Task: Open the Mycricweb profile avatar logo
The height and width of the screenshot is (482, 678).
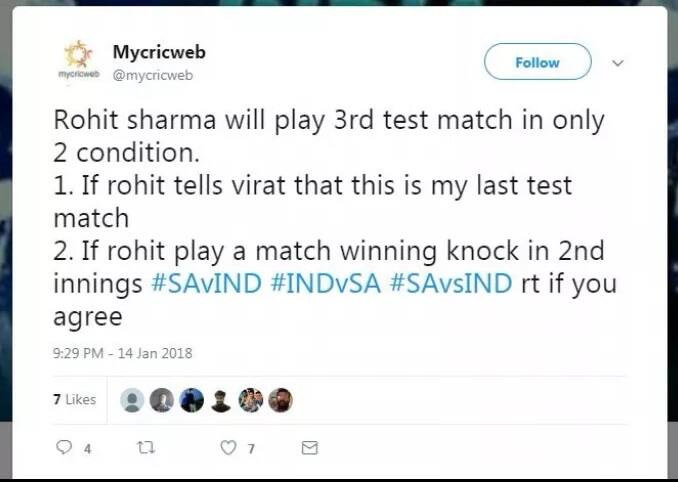Action: click(79, 60)
